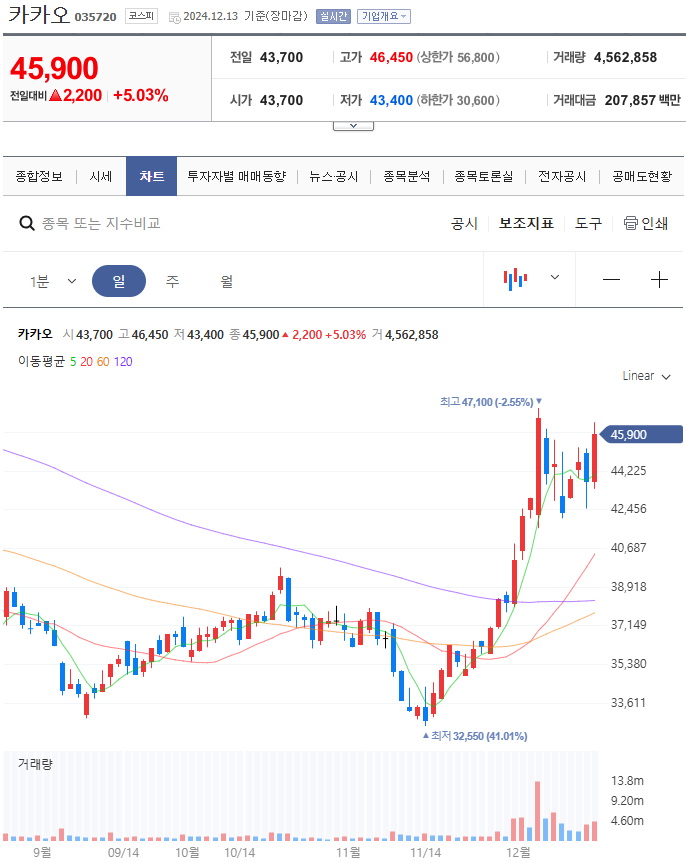Open the 1분 minute interval dropdown
The height and width of the screenshot is (863, 686).
click(x=53, y=281)
